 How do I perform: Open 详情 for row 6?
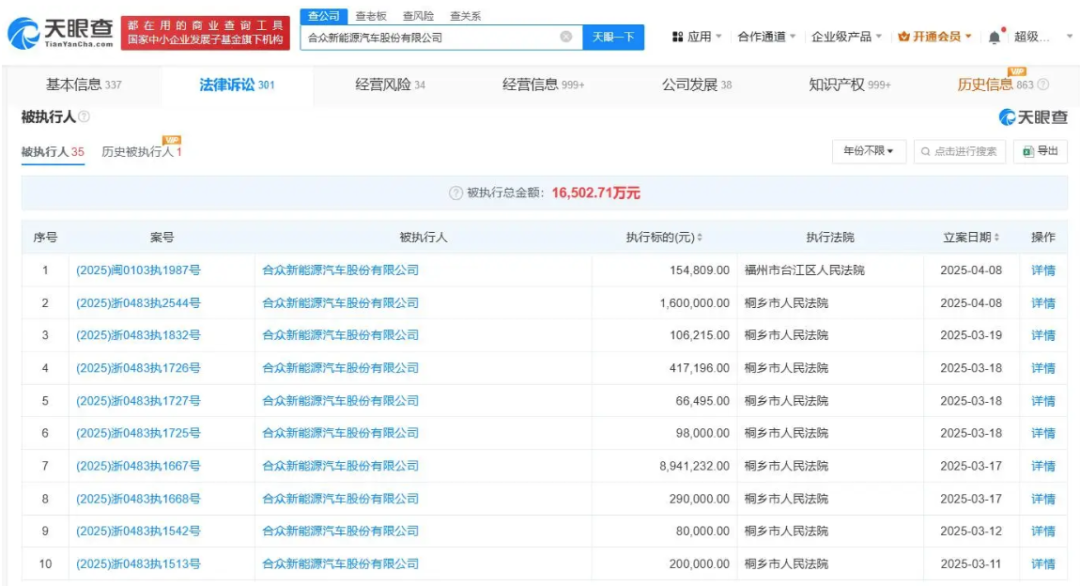(x=1043, y=433)
